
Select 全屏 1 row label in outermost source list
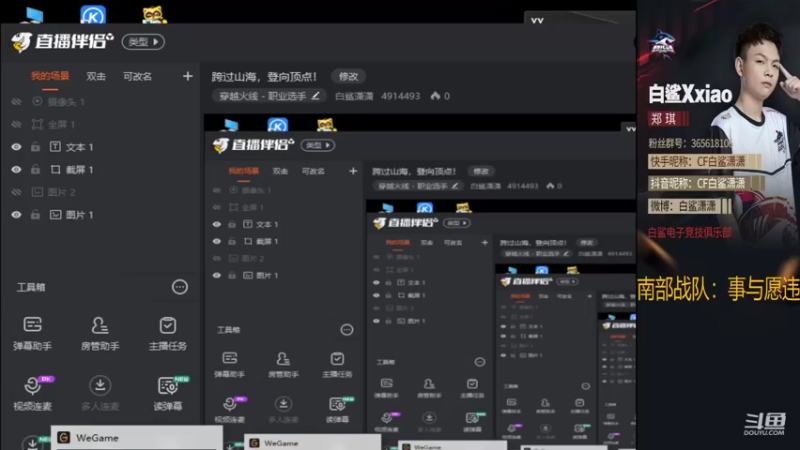(x=61, y=124)
